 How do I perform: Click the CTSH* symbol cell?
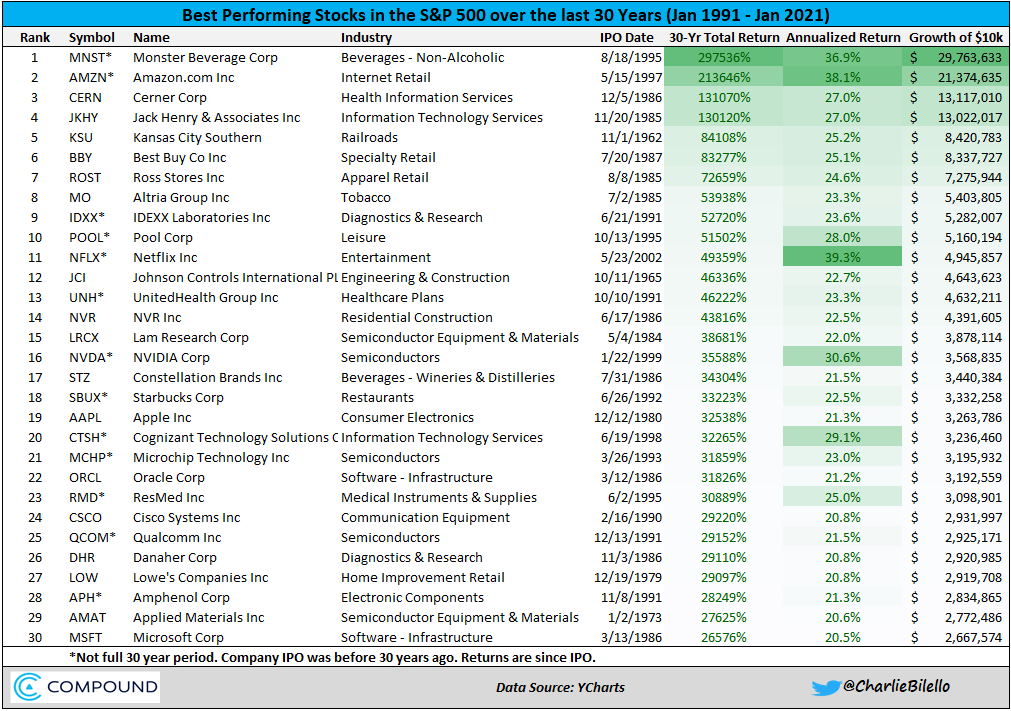pyautogui.click(x=88, y=437)
